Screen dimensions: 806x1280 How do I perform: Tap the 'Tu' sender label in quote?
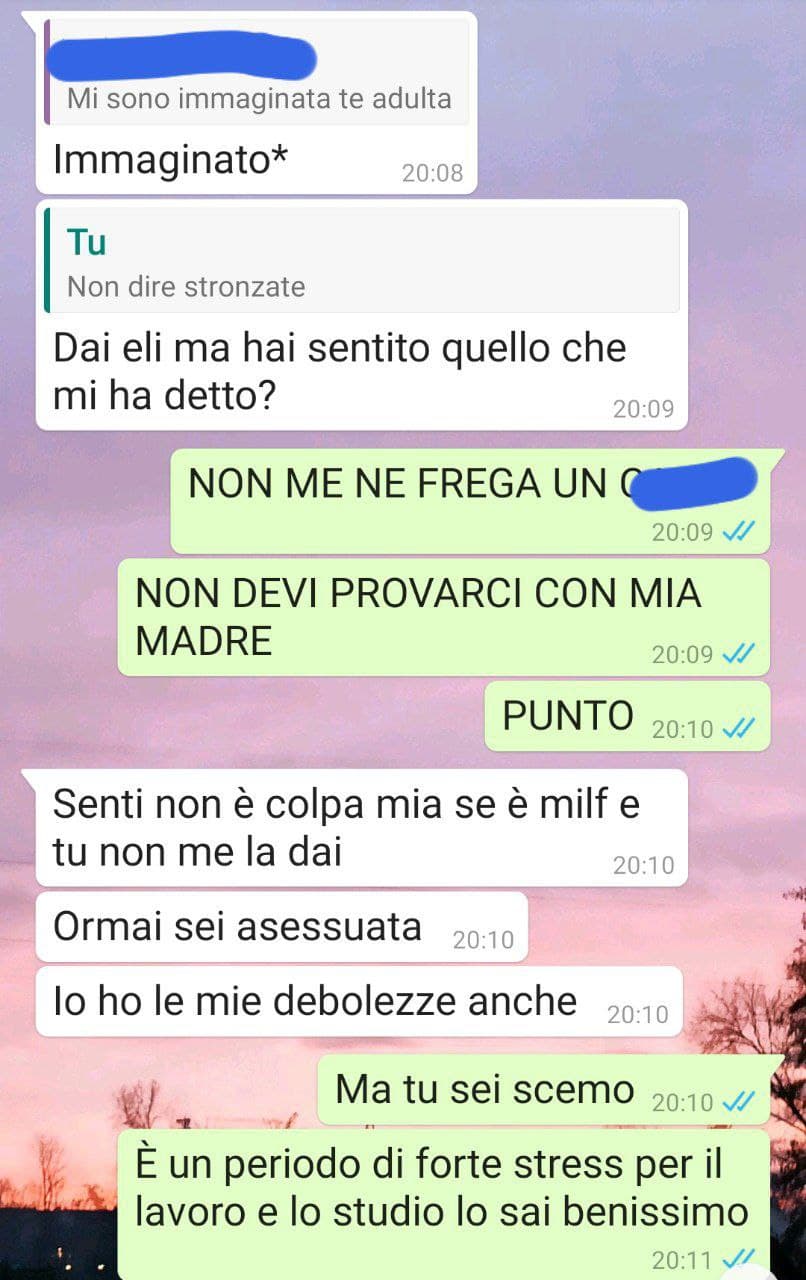click(x=86, y=242)
